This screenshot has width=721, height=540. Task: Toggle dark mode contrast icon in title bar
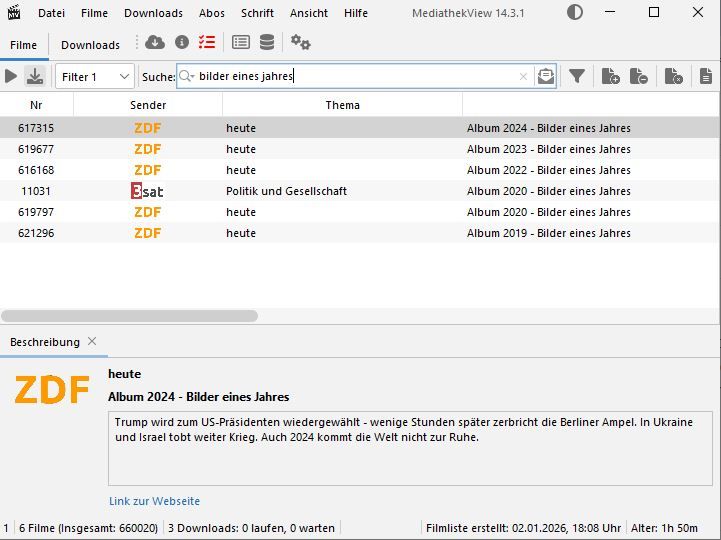575,13
